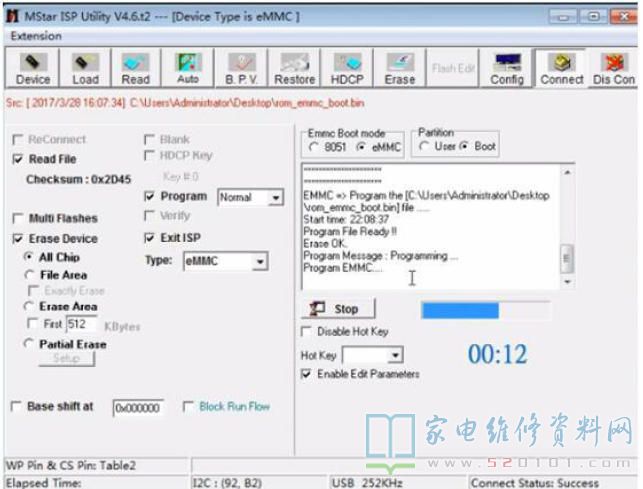The image size is (643, 489).
Task: Expand the Program Normal dropdown
Action: [276, 198]
